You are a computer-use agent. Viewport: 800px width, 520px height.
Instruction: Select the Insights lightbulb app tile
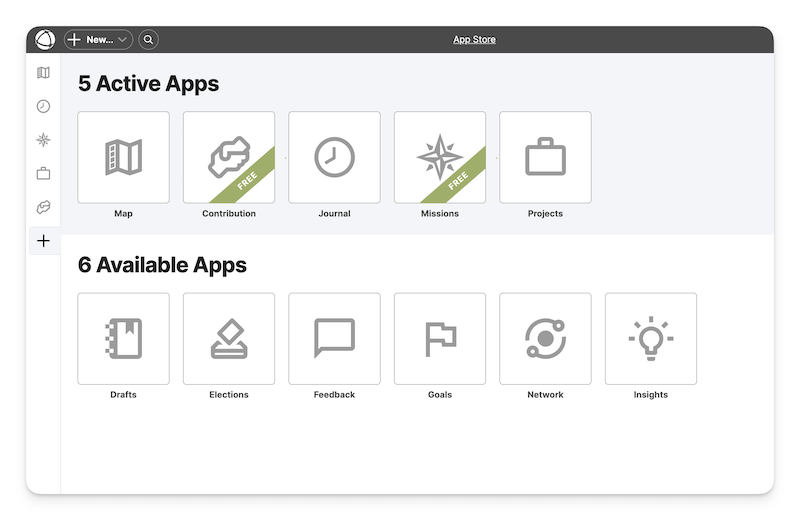pyautogui.click(x=651, y=338)
